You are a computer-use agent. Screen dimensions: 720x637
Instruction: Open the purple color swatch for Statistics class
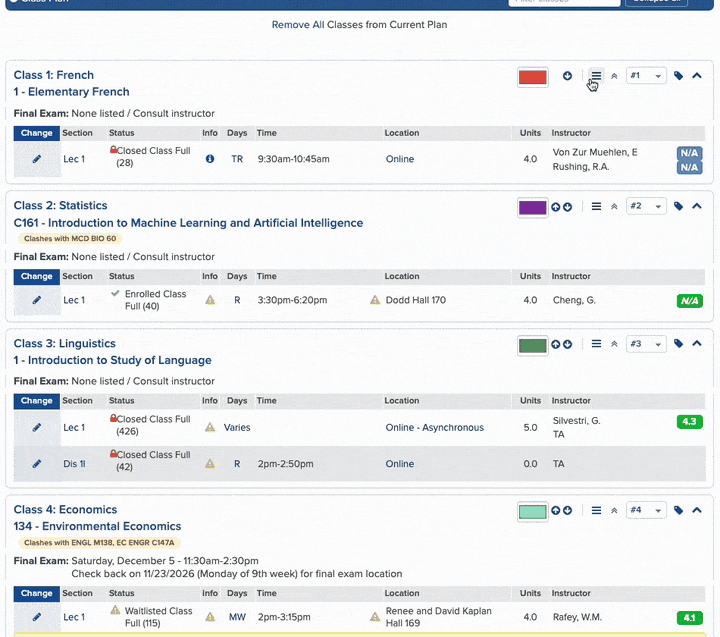pos(532,208)
